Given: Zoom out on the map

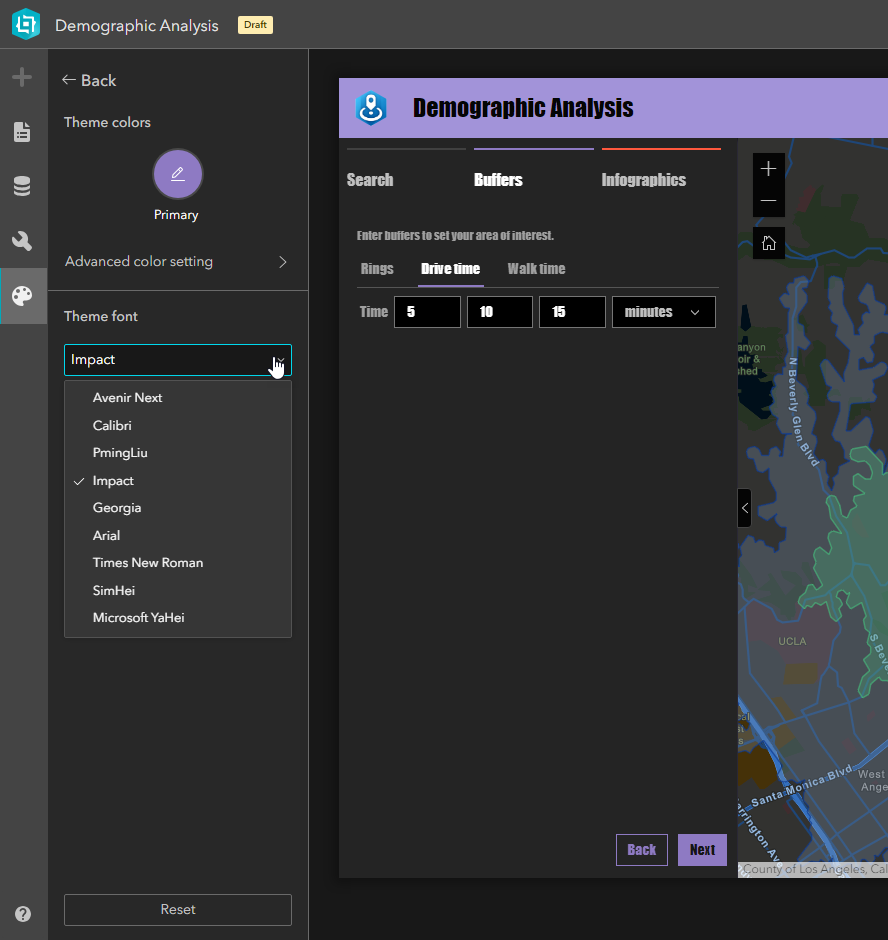Looking at the screenshot, I should click(768, 201).
